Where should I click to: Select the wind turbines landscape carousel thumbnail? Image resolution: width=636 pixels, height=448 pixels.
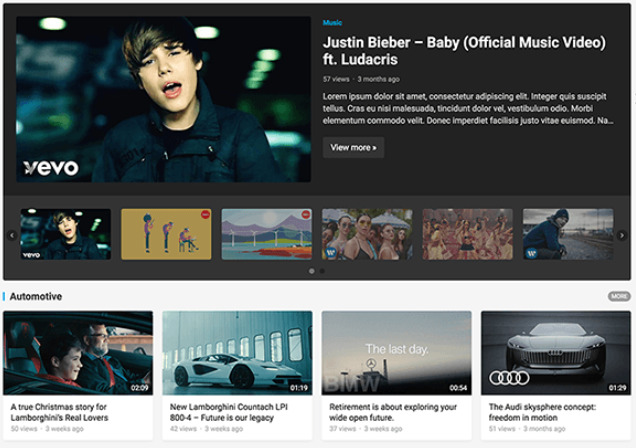(x=267, y=234)
